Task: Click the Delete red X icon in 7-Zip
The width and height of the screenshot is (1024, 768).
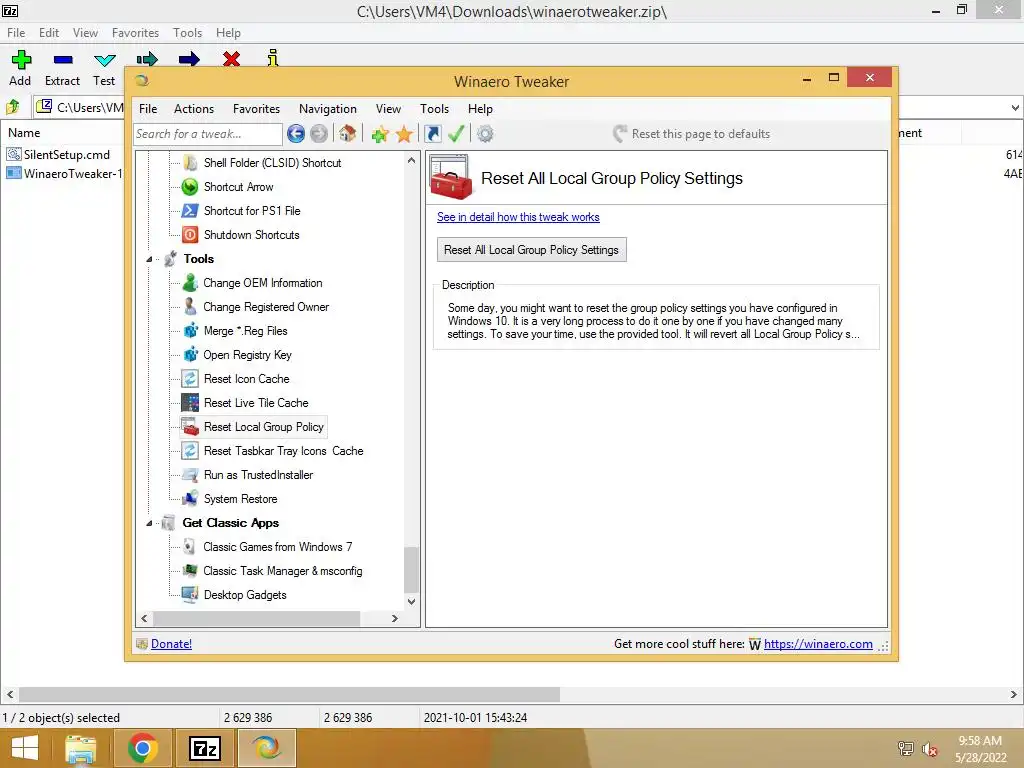Action: [x=231, y=59]
